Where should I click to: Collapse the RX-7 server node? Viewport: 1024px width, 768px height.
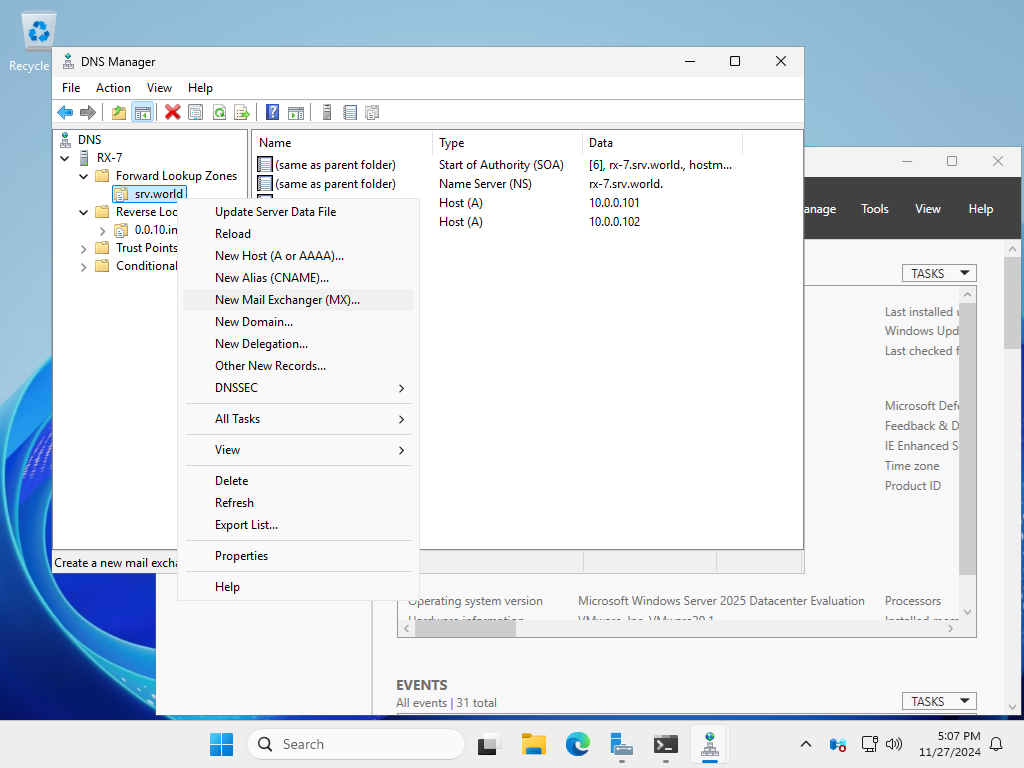(65, 158)
